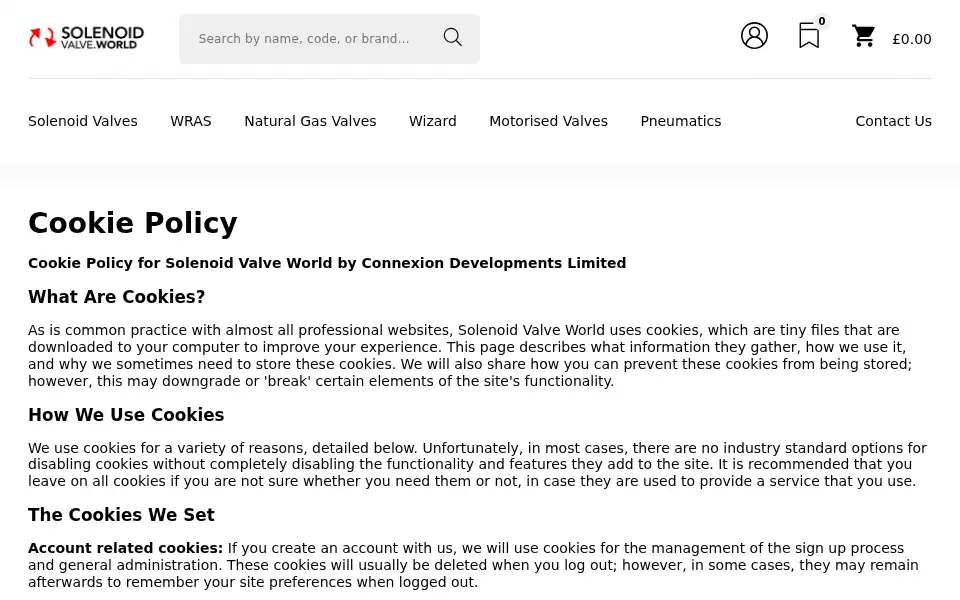Open the Pneumatics menu item
960x600 pixels.
pyautogui.click(x=681, y=121)
